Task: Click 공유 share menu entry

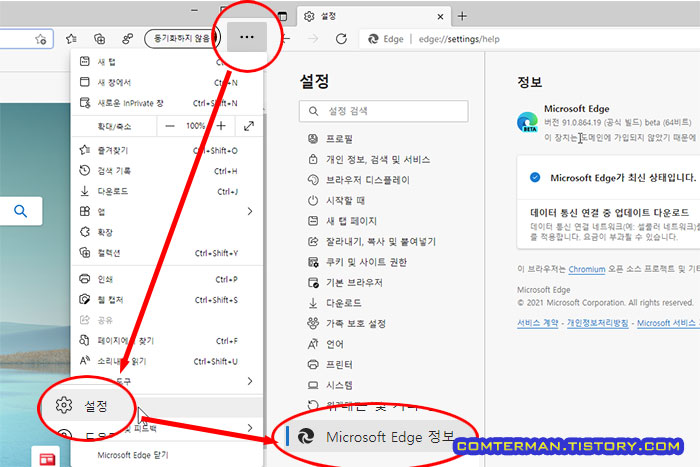Action: click(x=167, y=320)
